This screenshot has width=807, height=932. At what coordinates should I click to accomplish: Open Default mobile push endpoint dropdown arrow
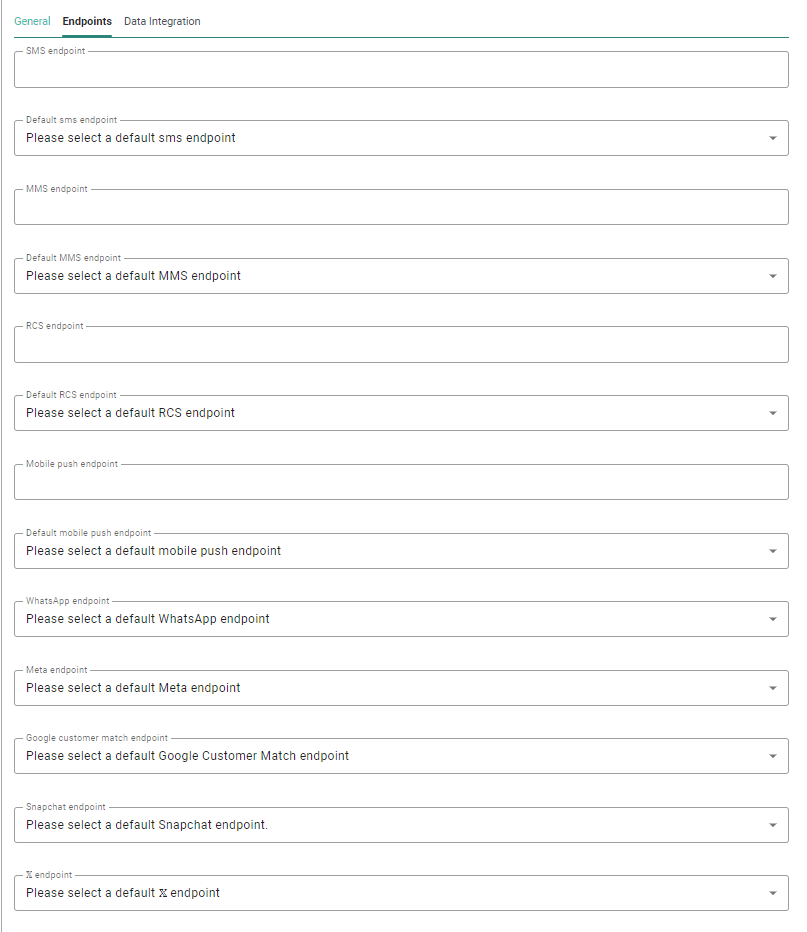[x=772, y=551]
